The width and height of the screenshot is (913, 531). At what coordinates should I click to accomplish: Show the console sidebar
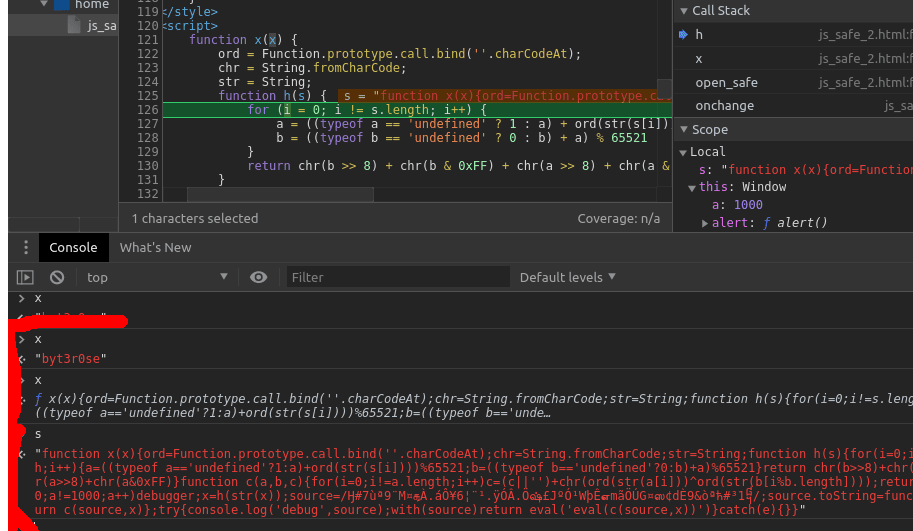pyautogui.click(x=25, y=277)
